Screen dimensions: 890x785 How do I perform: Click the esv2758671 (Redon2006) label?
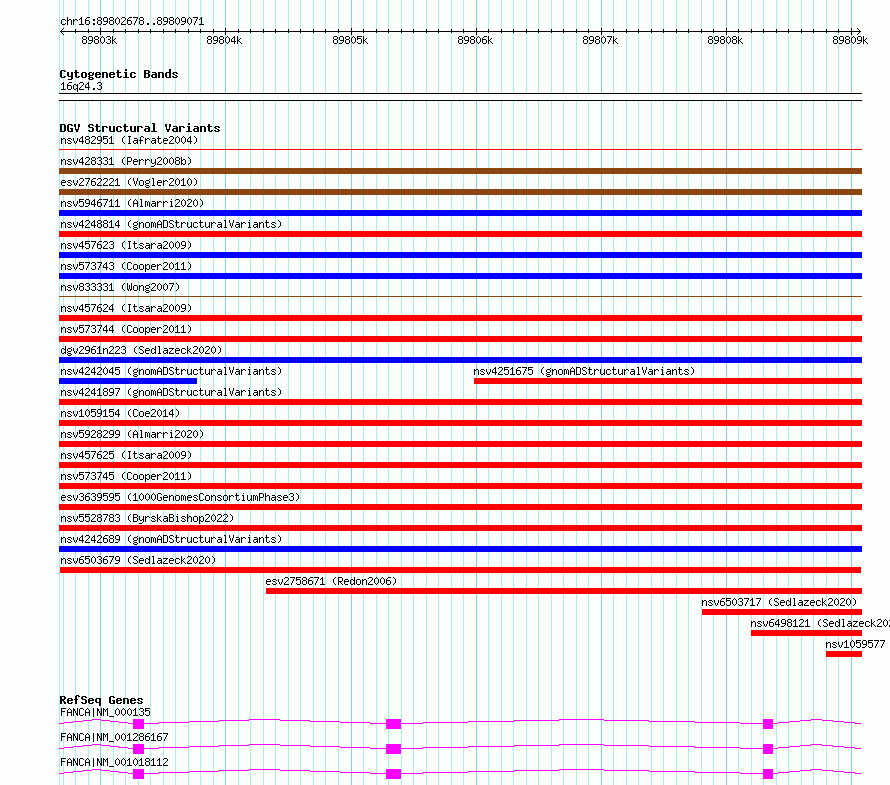331,581
